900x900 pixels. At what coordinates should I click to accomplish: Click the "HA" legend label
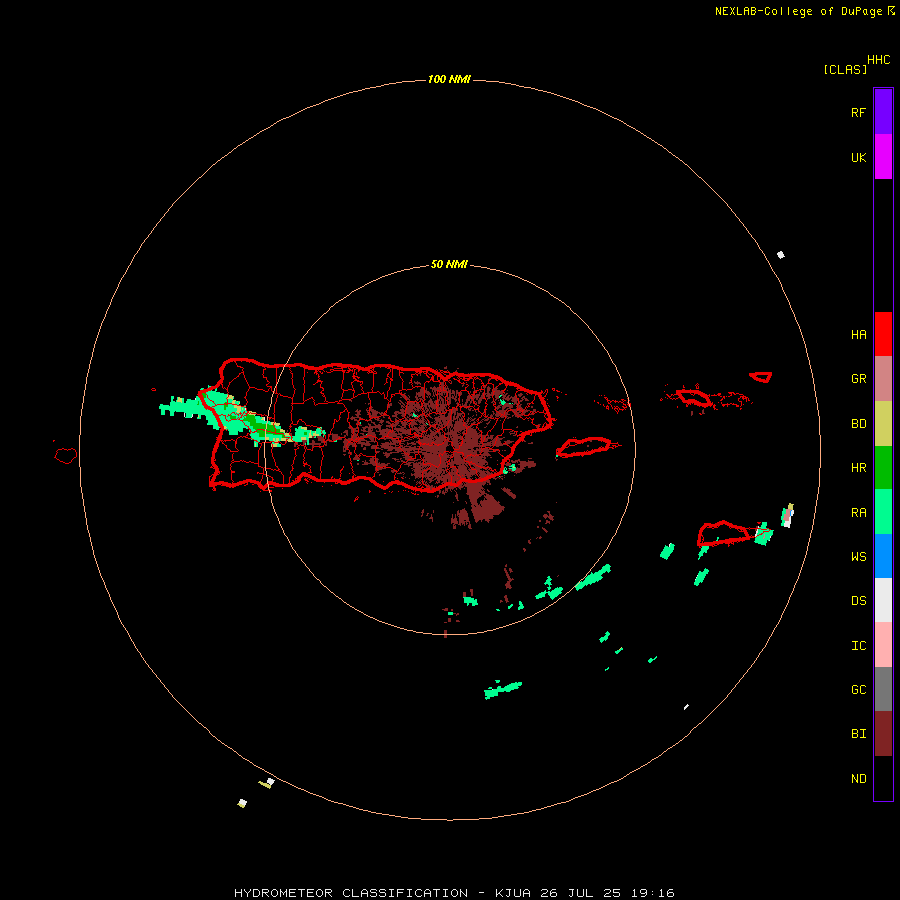coord(858,335)
